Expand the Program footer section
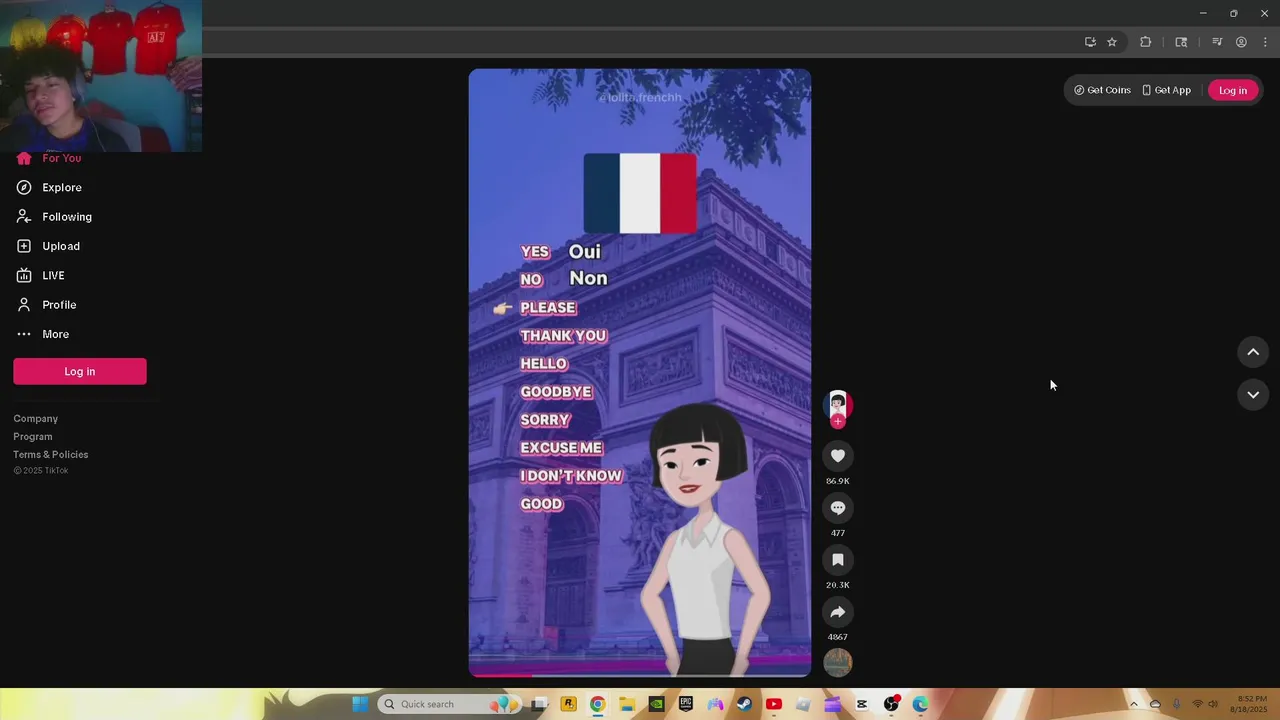 pos(33,437)
